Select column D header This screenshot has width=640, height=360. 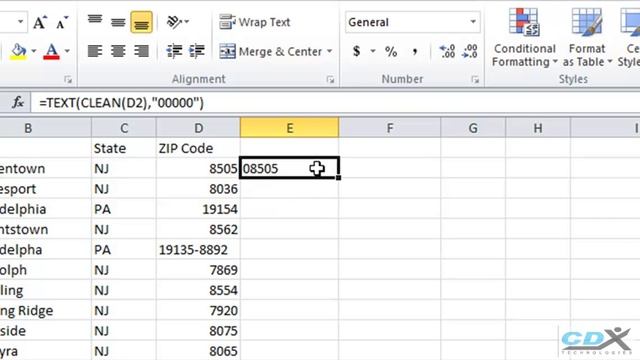[198, 128]
